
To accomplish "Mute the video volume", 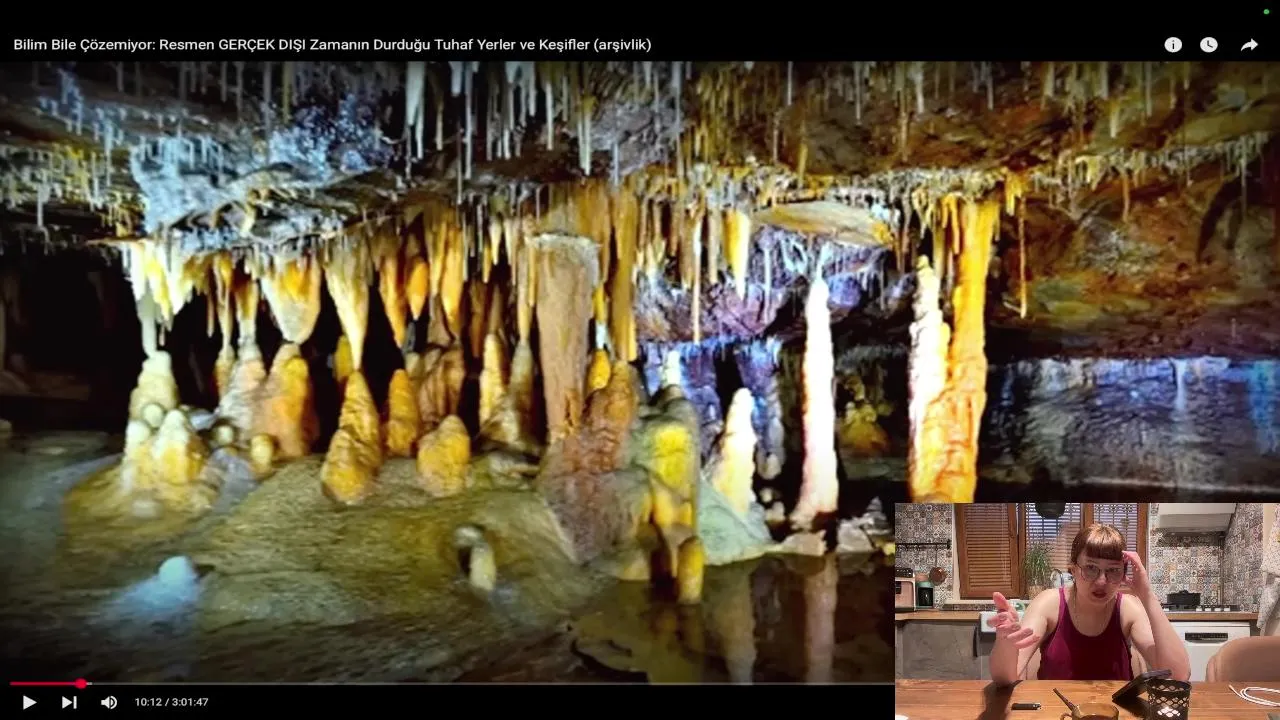I will click(x=109, y=702).
